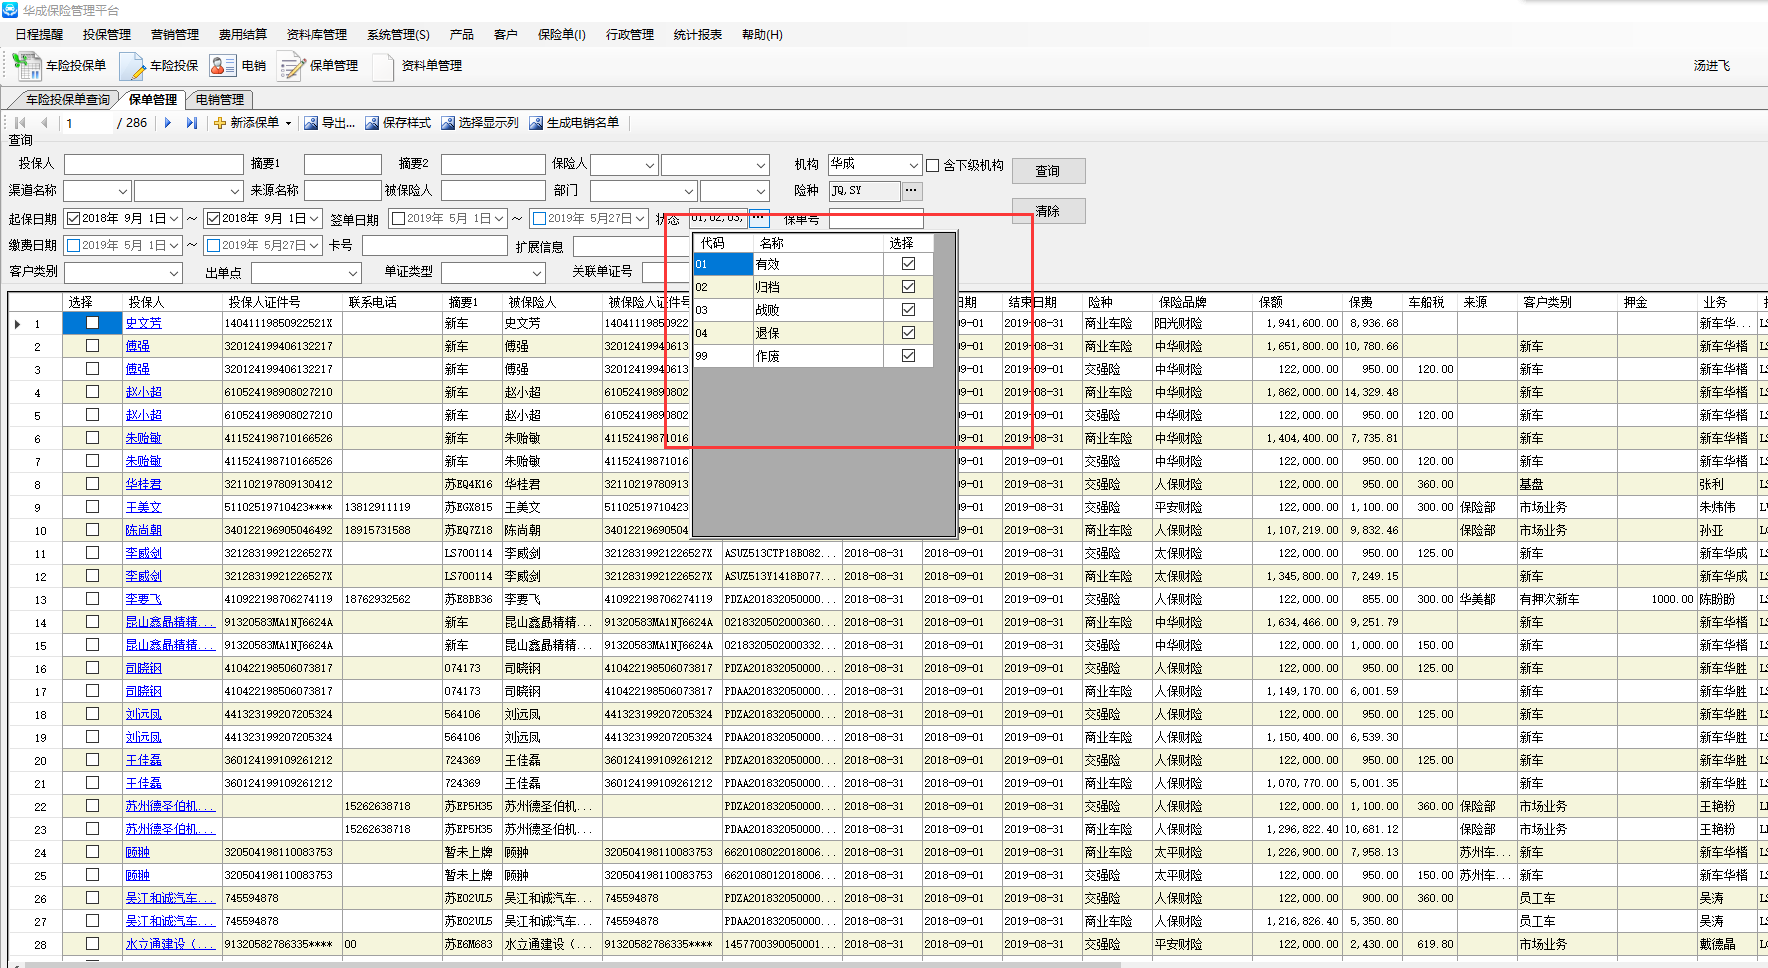1768x968 pixels.
Task: Expand the 机构 dropdown showing 华成
Action: click(913, 165)
